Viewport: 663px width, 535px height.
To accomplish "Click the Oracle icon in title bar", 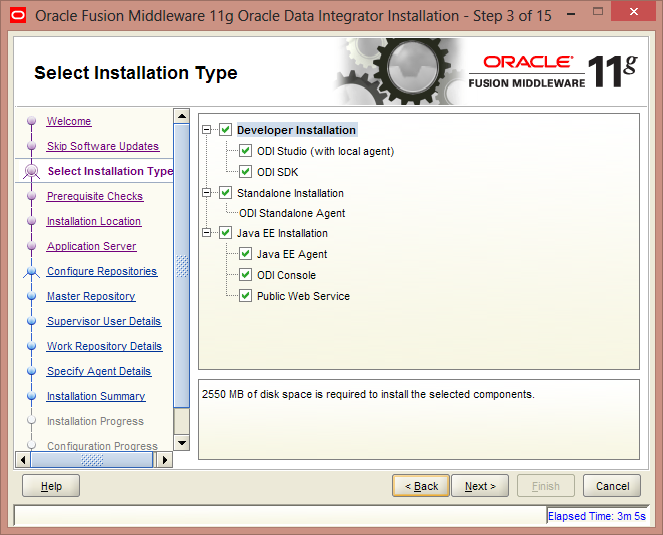I will point(16,15).
